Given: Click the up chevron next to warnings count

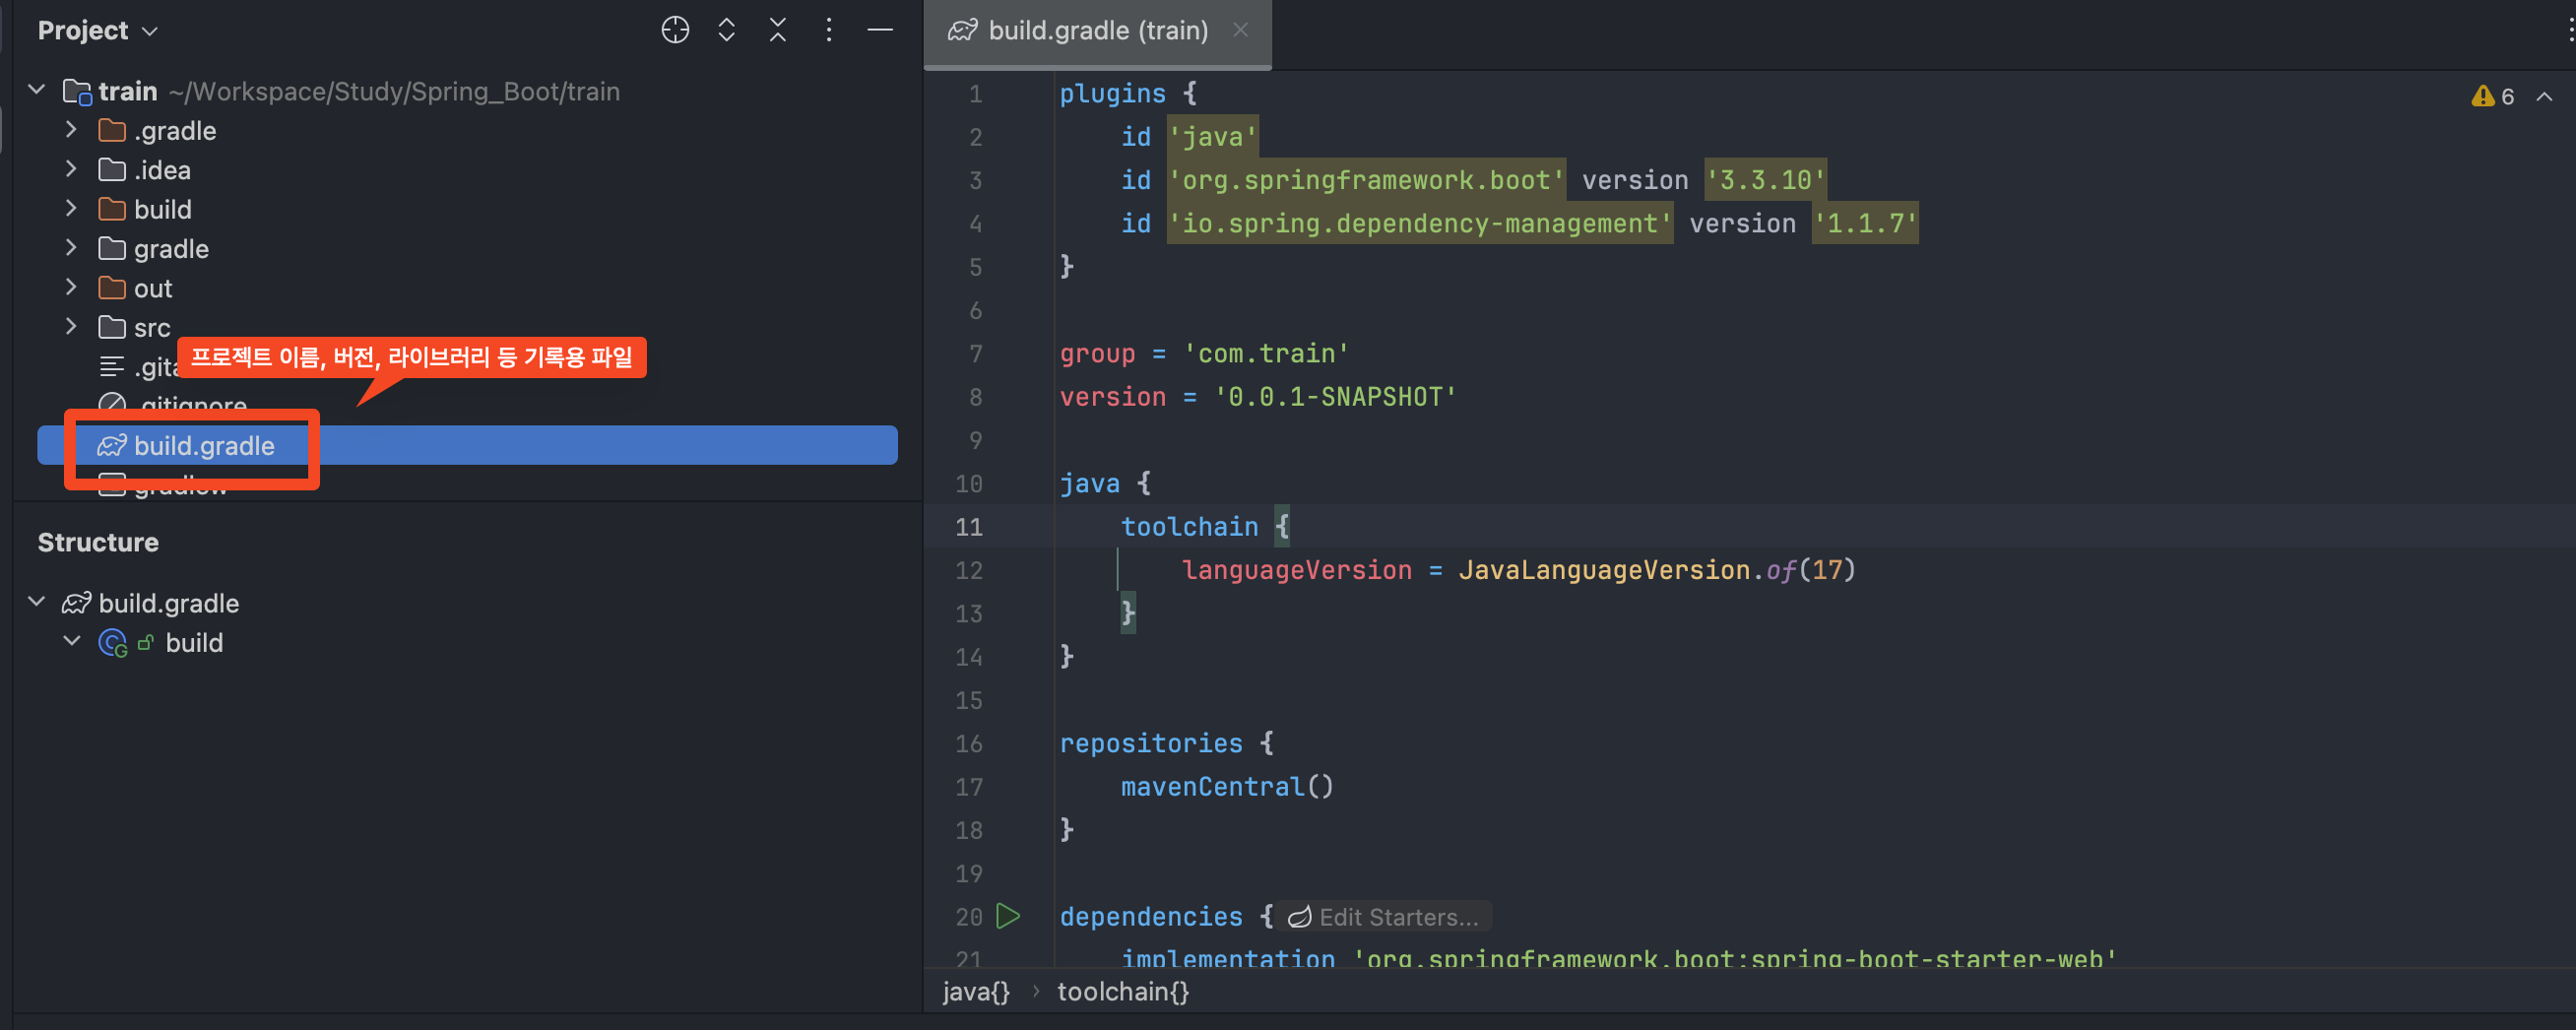Looking at the screenshot, I should click(2545, 96).
